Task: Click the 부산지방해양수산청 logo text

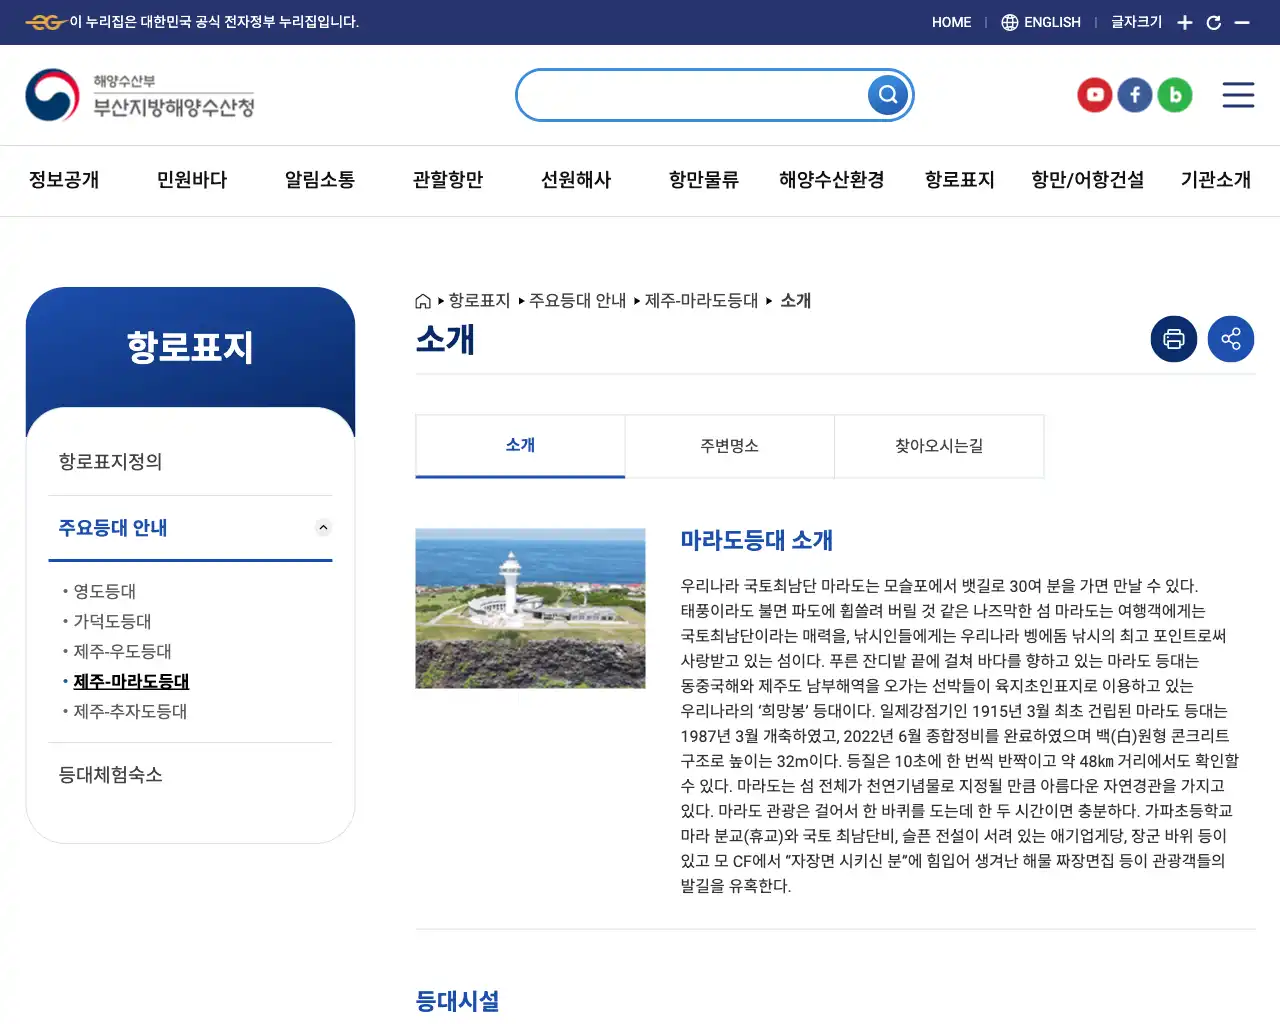Action: click(174, 107)
